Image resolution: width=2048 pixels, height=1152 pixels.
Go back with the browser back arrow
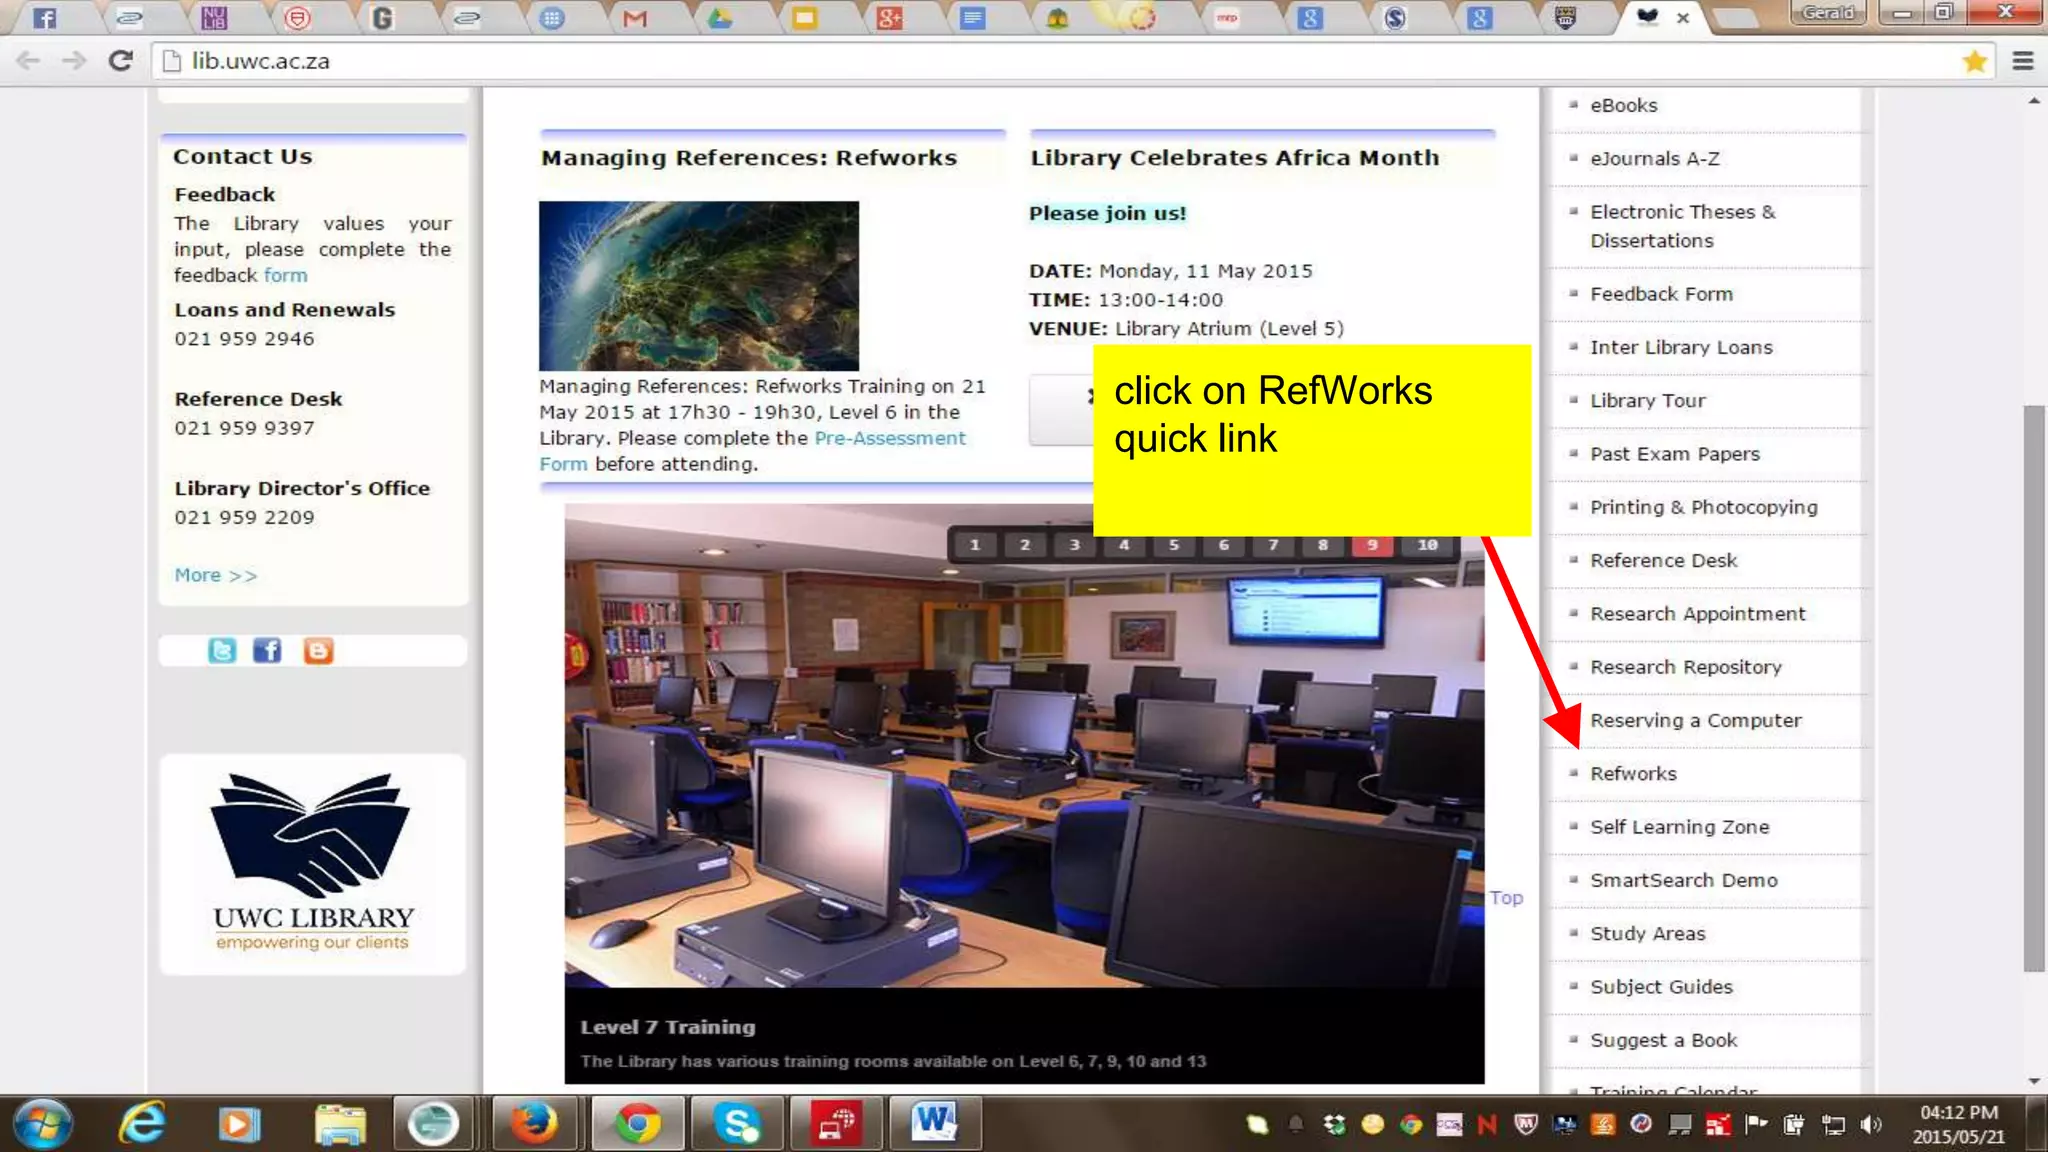[x=28, y=61]
